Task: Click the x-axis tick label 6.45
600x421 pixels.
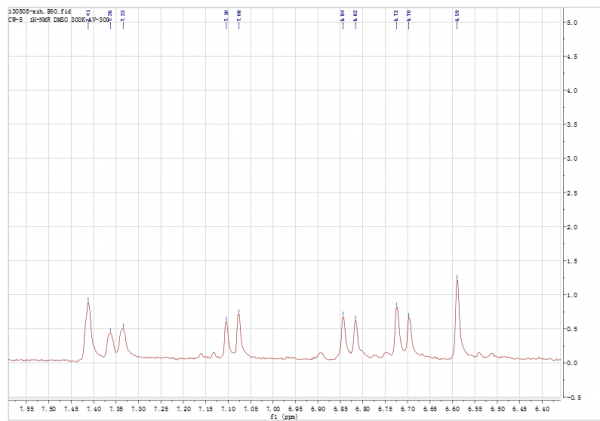Action: coord(520,409)
